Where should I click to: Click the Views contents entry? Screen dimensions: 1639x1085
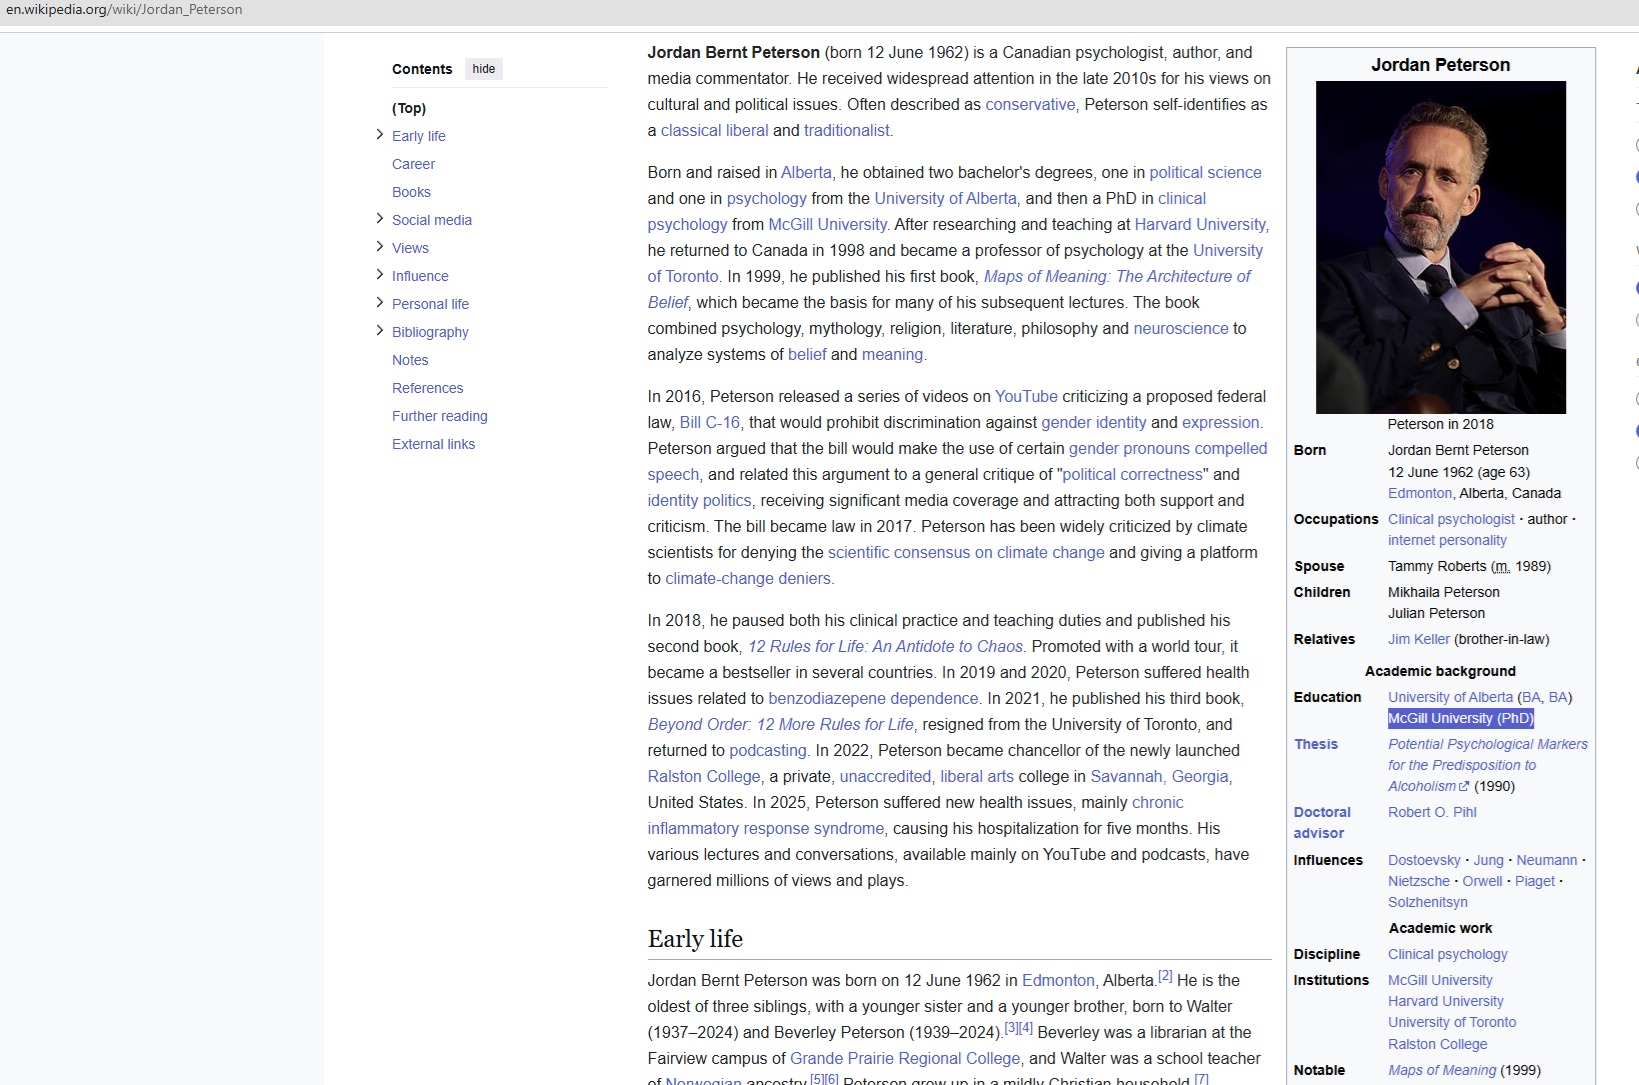click(x=410, y=248)
